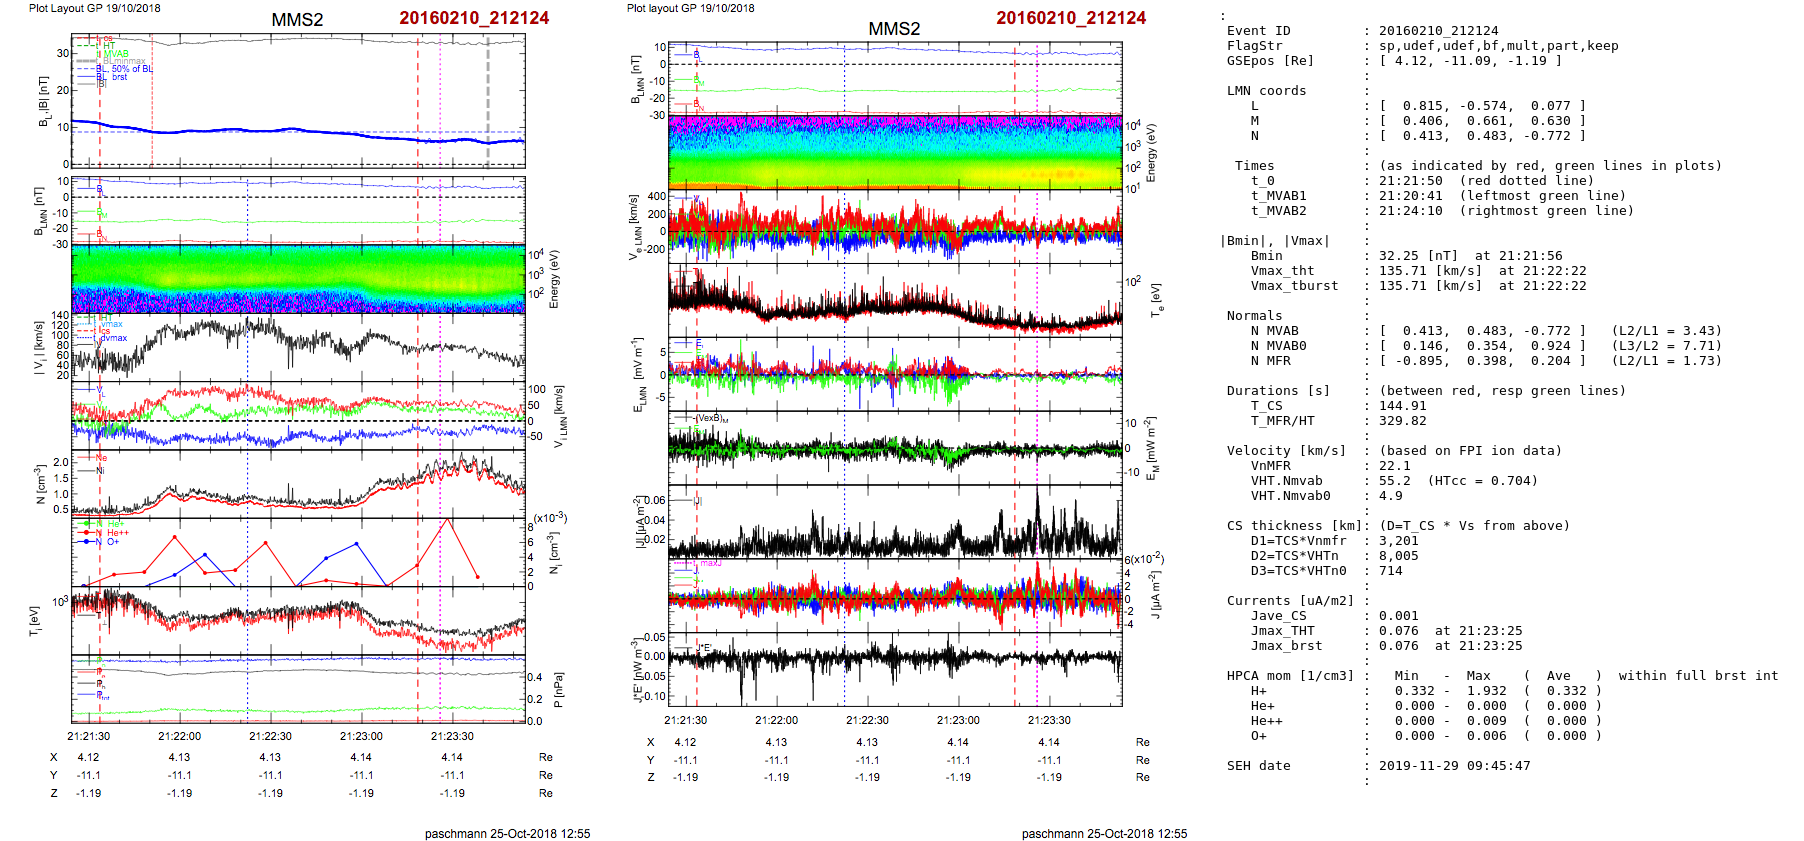Click the electron energy spectrogram in the right plot
Image resolution: width=1804 pixels, height=841 pixels.
tap(895, 151)
